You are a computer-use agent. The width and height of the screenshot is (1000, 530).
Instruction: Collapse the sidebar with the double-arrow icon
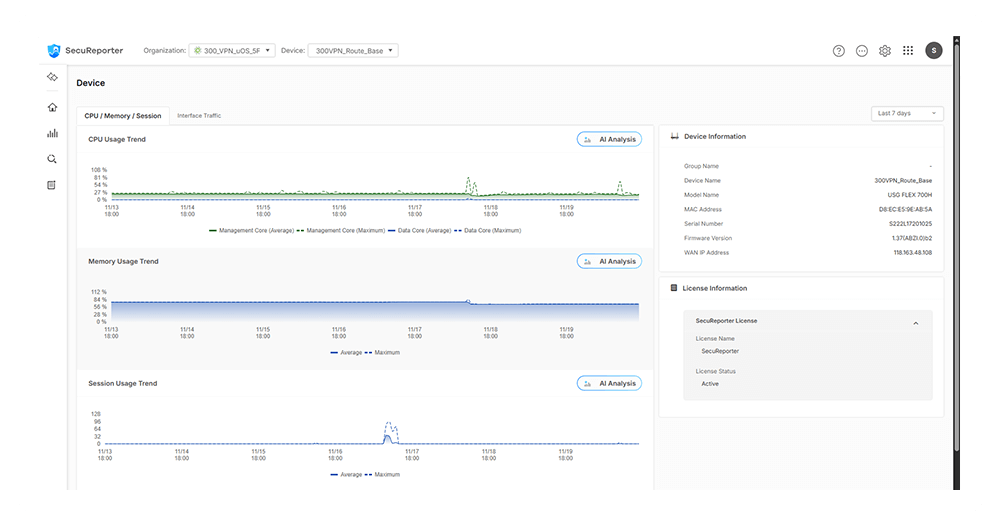click(x=52, y=77)
